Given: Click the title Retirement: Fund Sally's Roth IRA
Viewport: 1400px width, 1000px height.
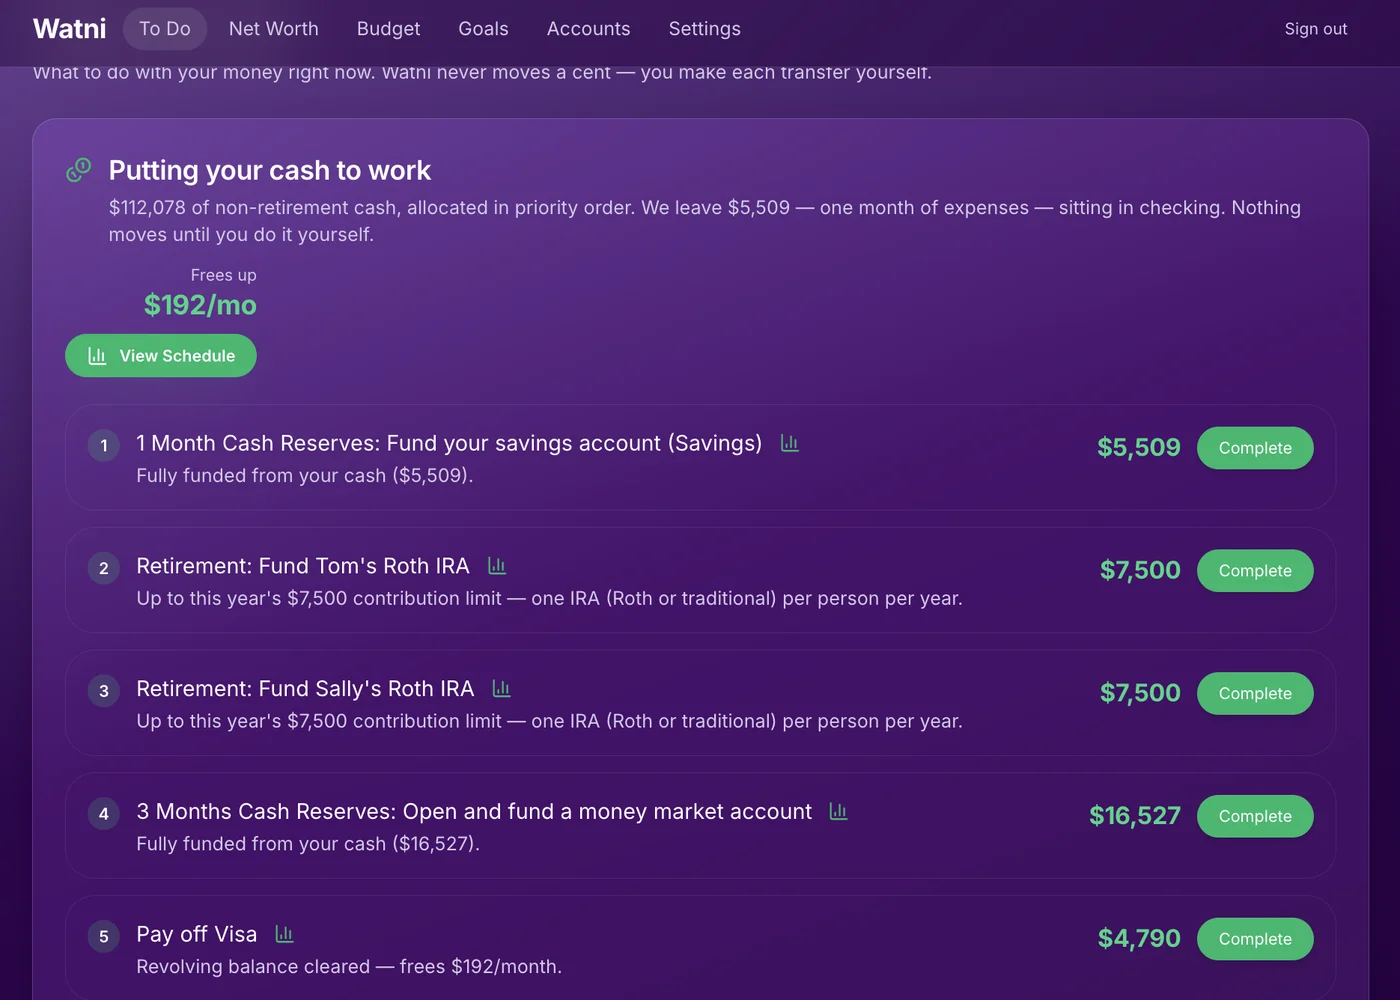Looking at the screenshot, I should (305, 689).
